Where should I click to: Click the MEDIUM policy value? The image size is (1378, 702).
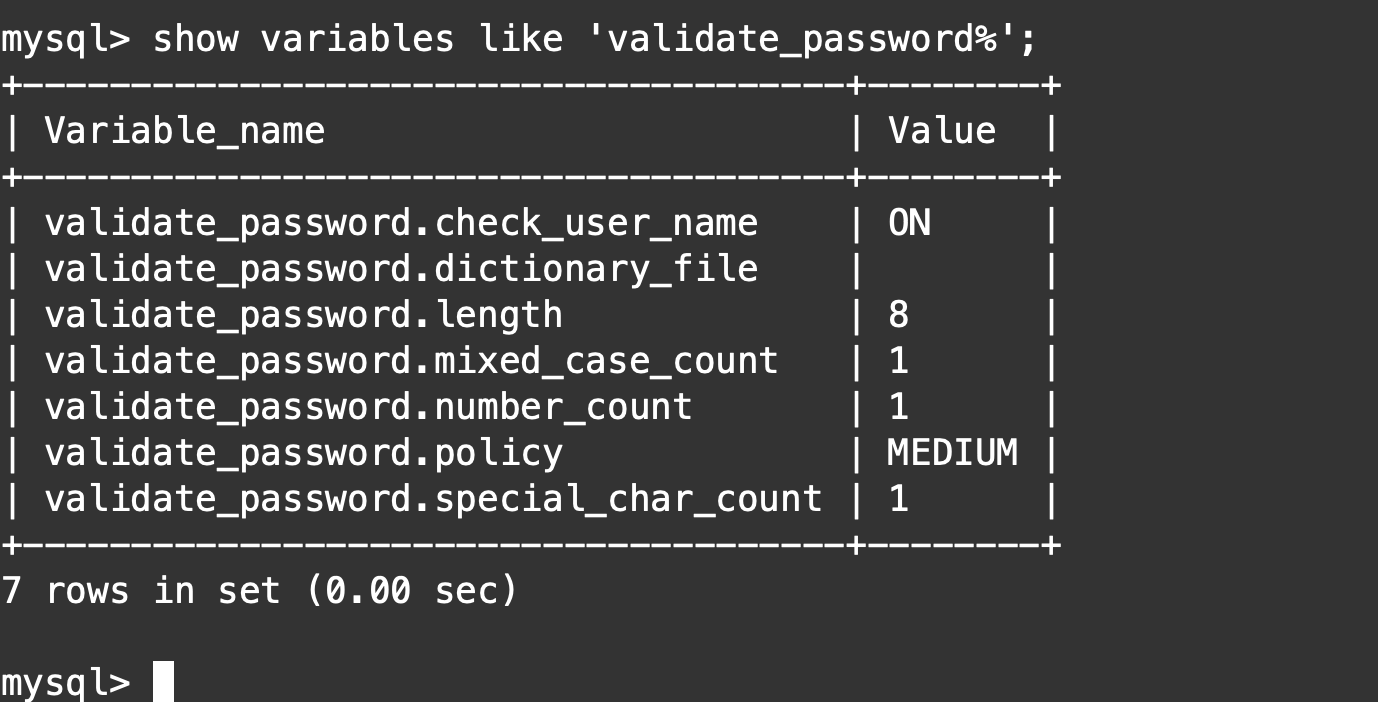pyautogui.click(x=952, y=453)
